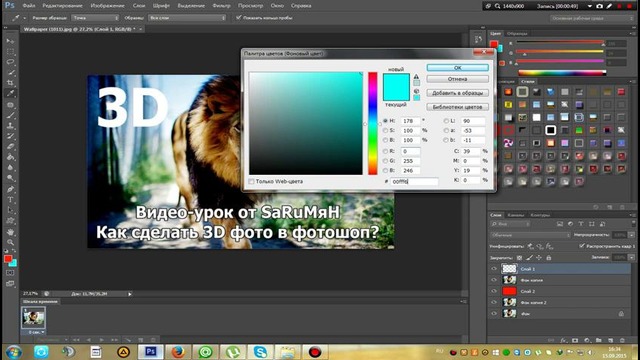The image size is (640, 360).
Task: Select the Healing Brush tool
Action: click(x=10, y=105)
